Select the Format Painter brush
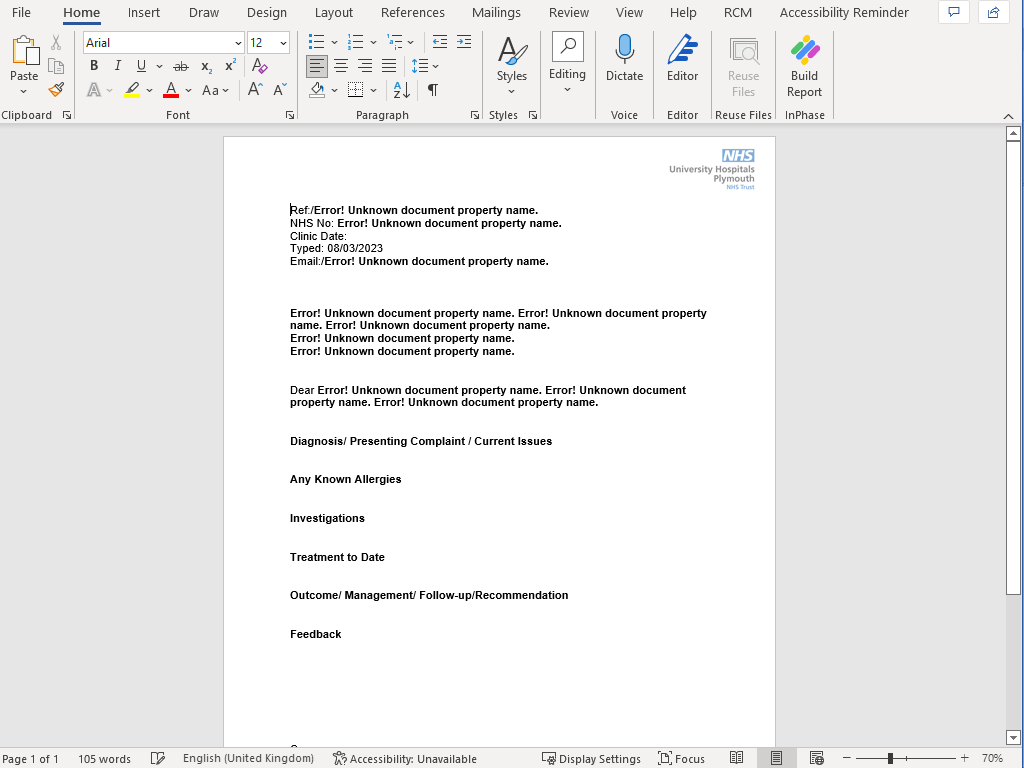The width and height of the screenshot is (1024, 768). pos(56,89)
